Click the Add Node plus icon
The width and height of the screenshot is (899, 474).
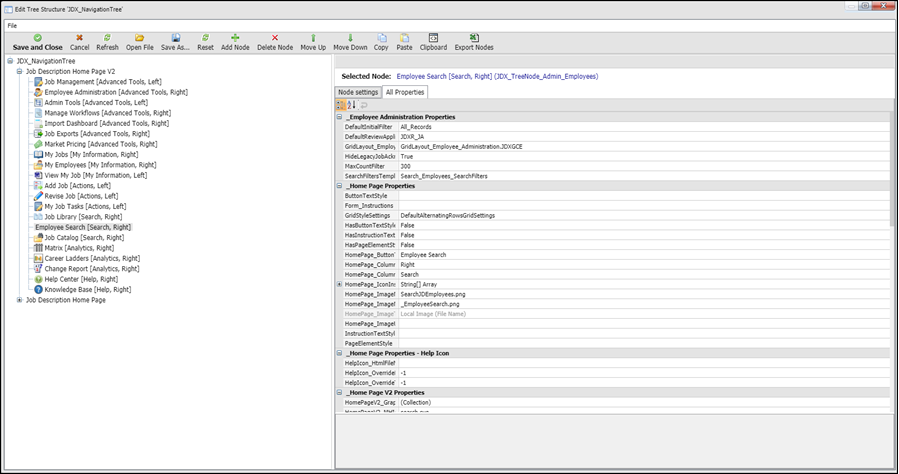click(235, 38)
